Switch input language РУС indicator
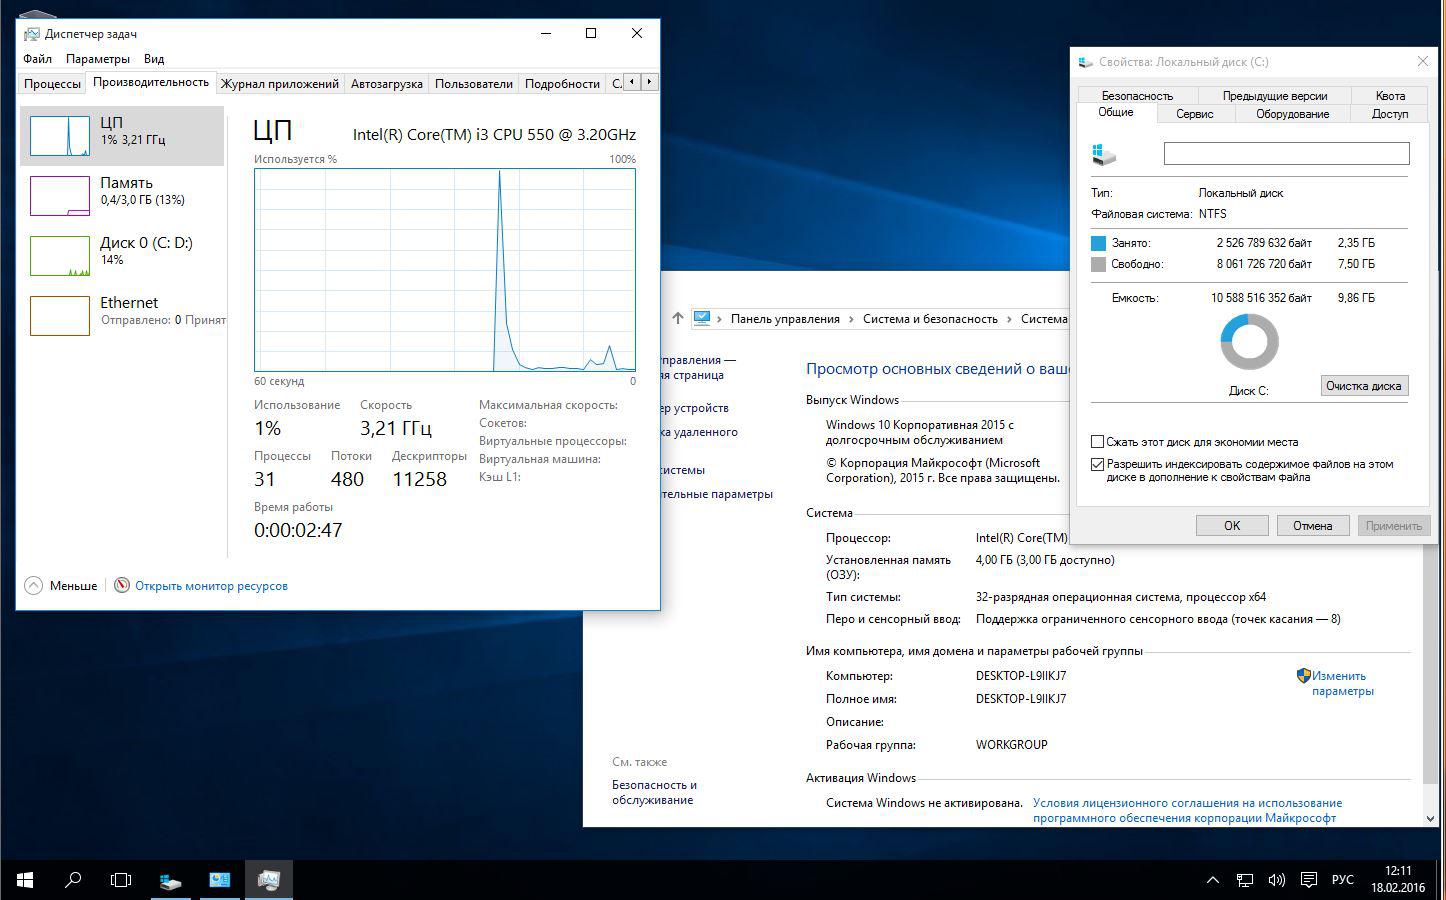This screenshot has height=900, width=1446. tap(1343, 880)
